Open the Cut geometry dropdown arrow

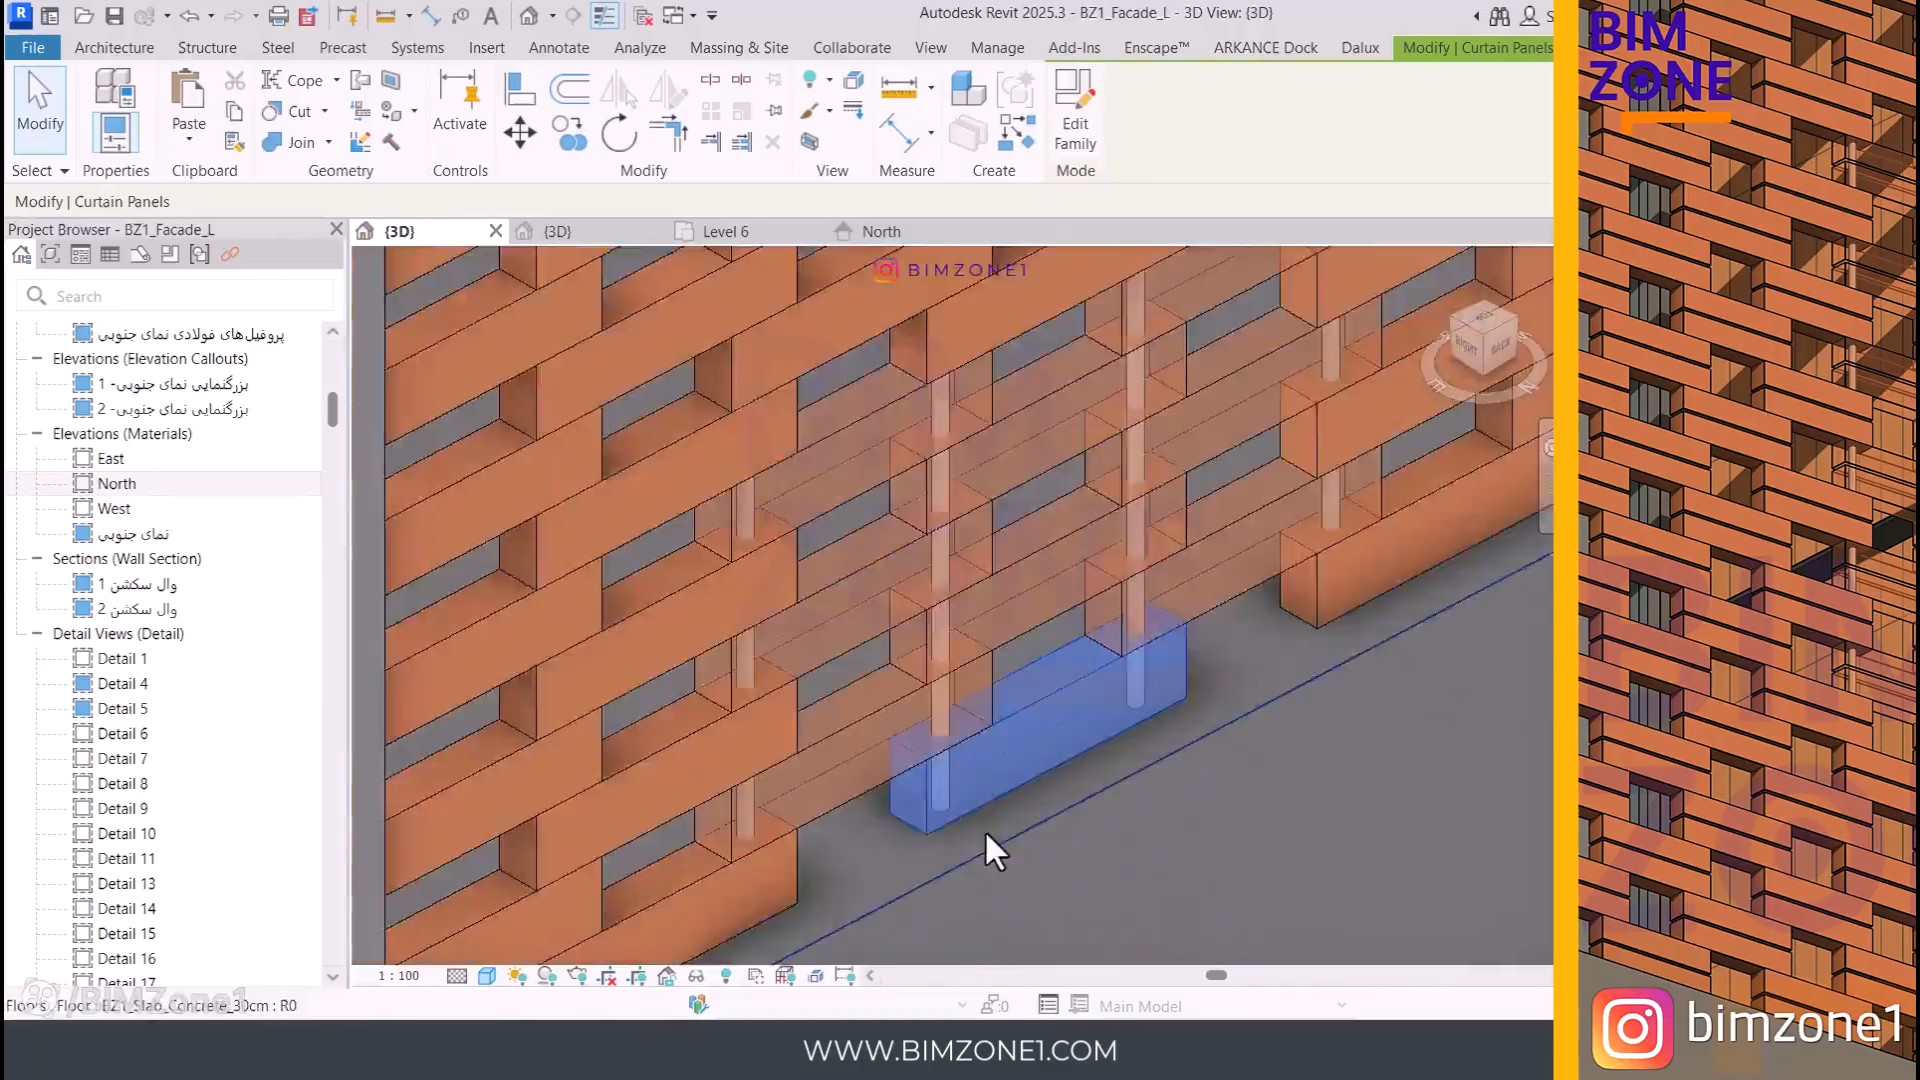(324, 111)
